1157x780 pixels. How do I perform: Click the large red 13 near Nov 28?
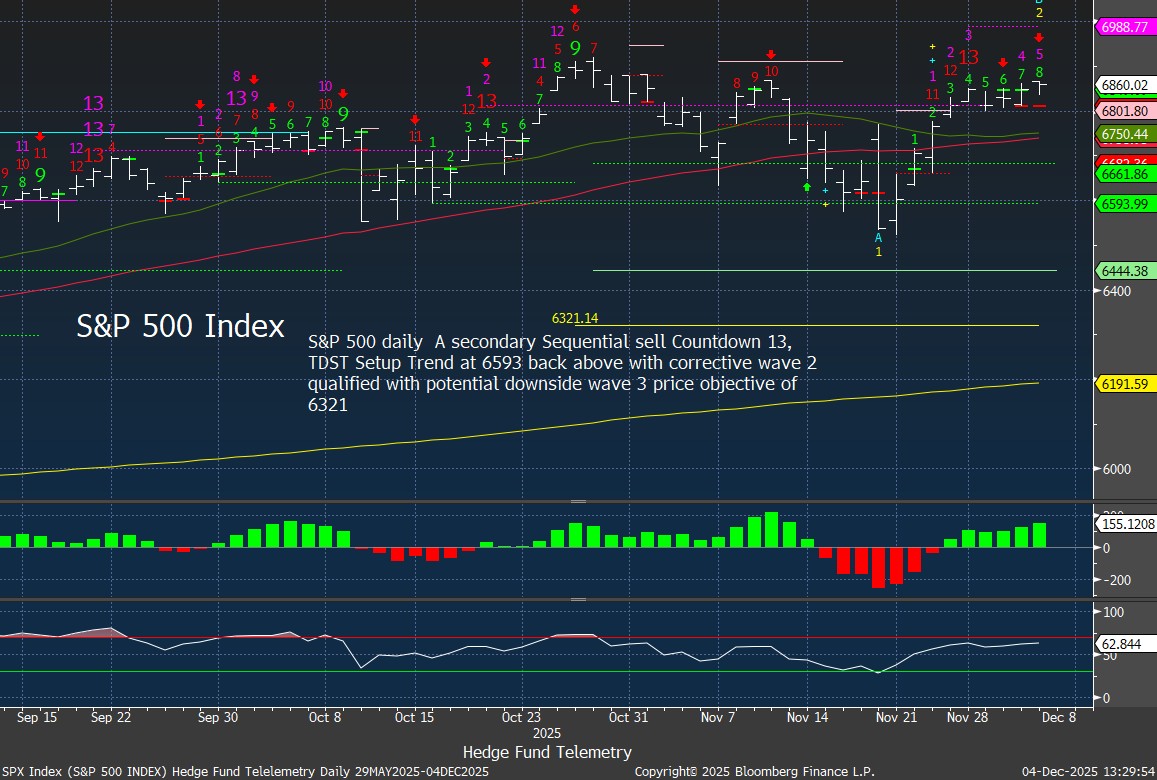pyautogui.click(x=968, y=58)
